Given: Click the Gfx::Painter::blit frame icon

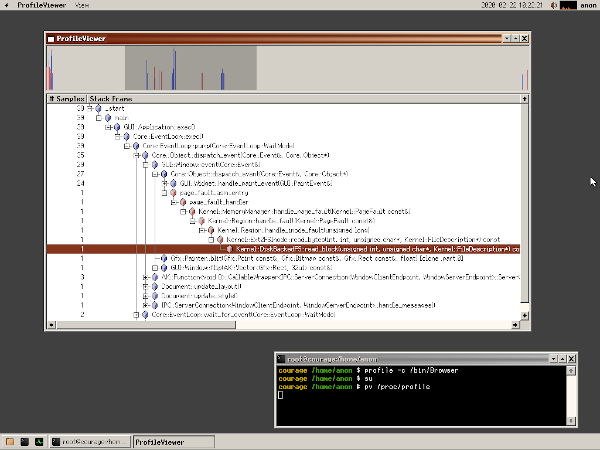Looking at the screenshot, I should click(164, 258).
